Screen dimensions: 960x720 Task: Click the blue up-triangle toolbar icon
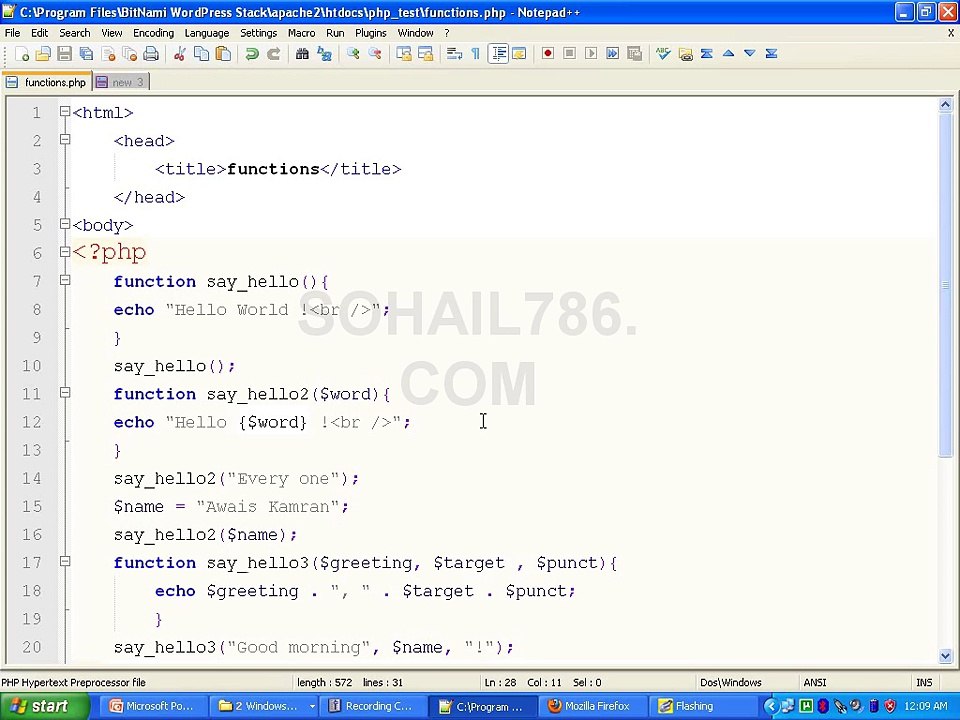tap(728, 54)
